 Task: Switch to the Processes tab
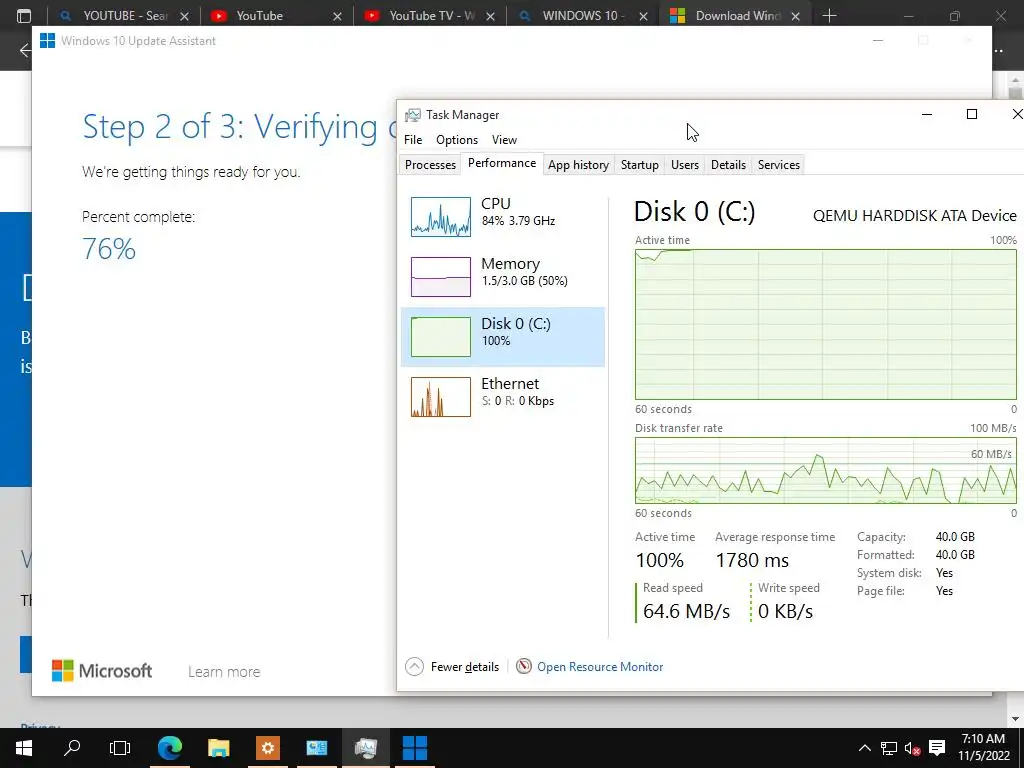tap(430, 165)
